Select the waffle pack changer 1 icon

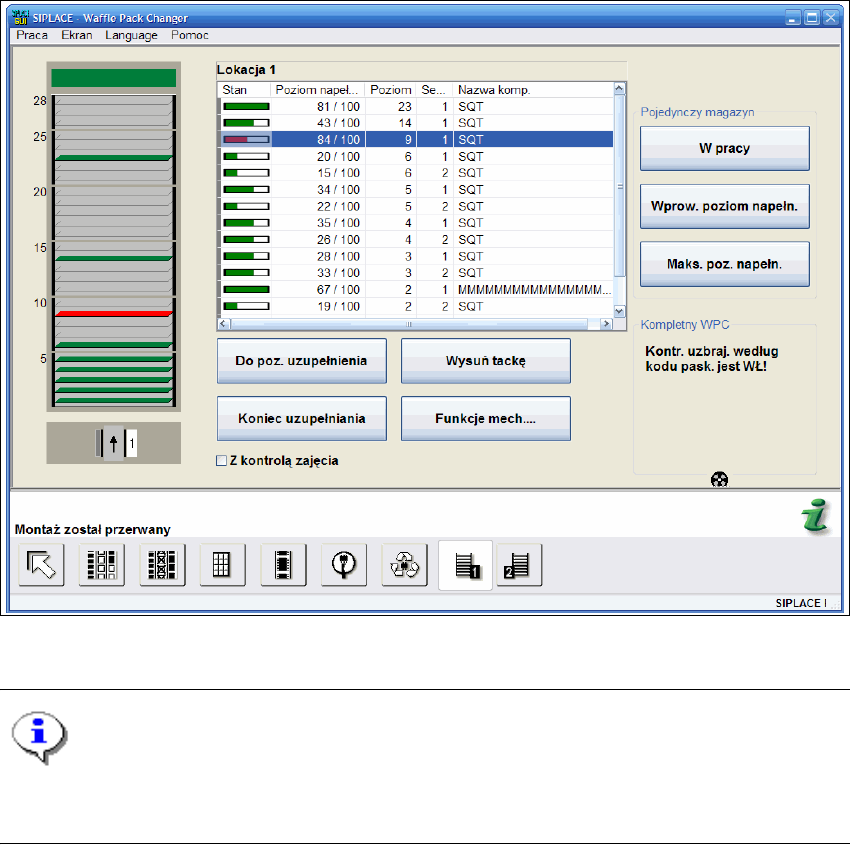pos(465,565)
